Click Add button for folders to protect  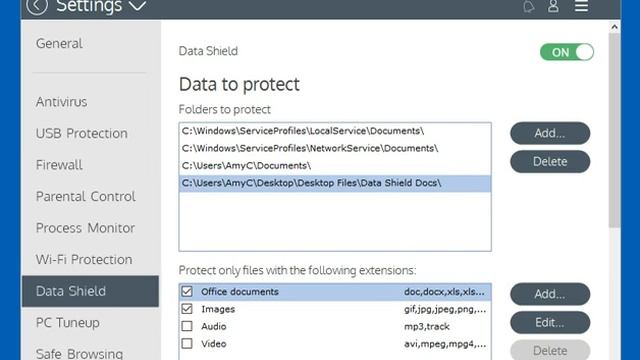tap(550, 133)
